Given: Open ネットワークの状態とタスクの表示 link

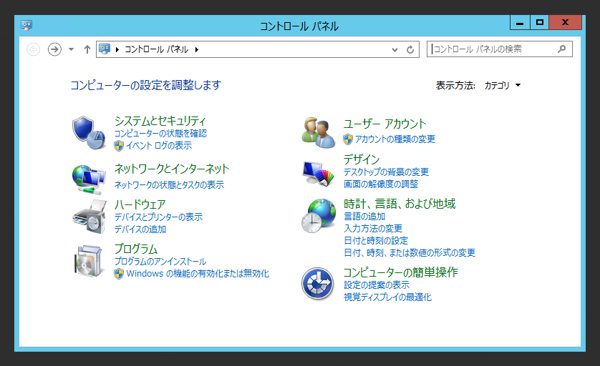Looking at the screenshot, I should (x=169, y=185).
